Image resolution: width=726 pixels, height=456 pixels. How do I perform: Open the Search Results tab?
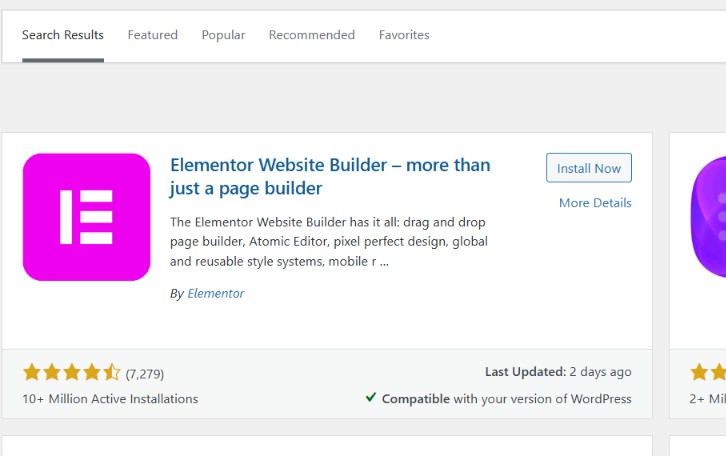tap(63, 35)
